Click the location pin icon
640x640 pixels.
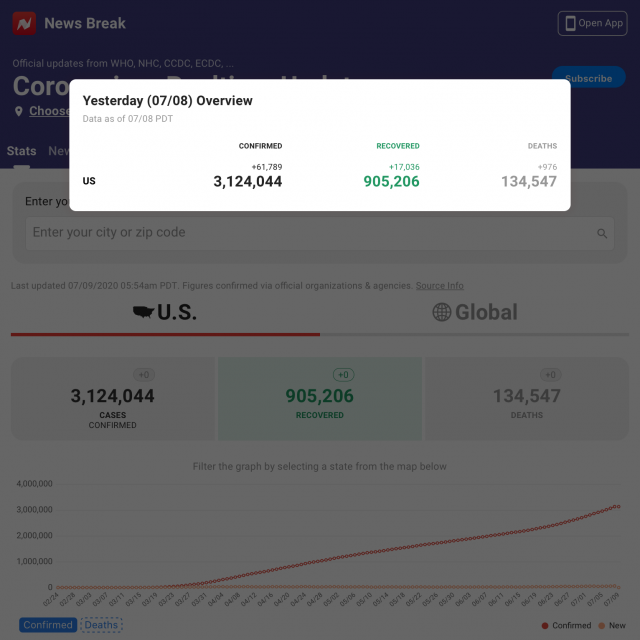[18, 111]
